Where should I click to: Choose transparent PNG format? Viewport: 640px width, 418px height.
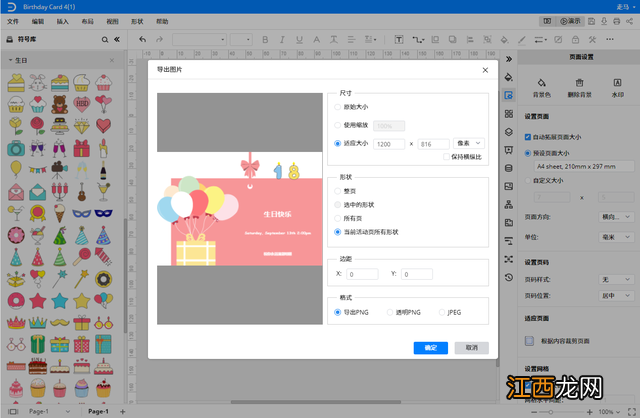pos(389,312)
